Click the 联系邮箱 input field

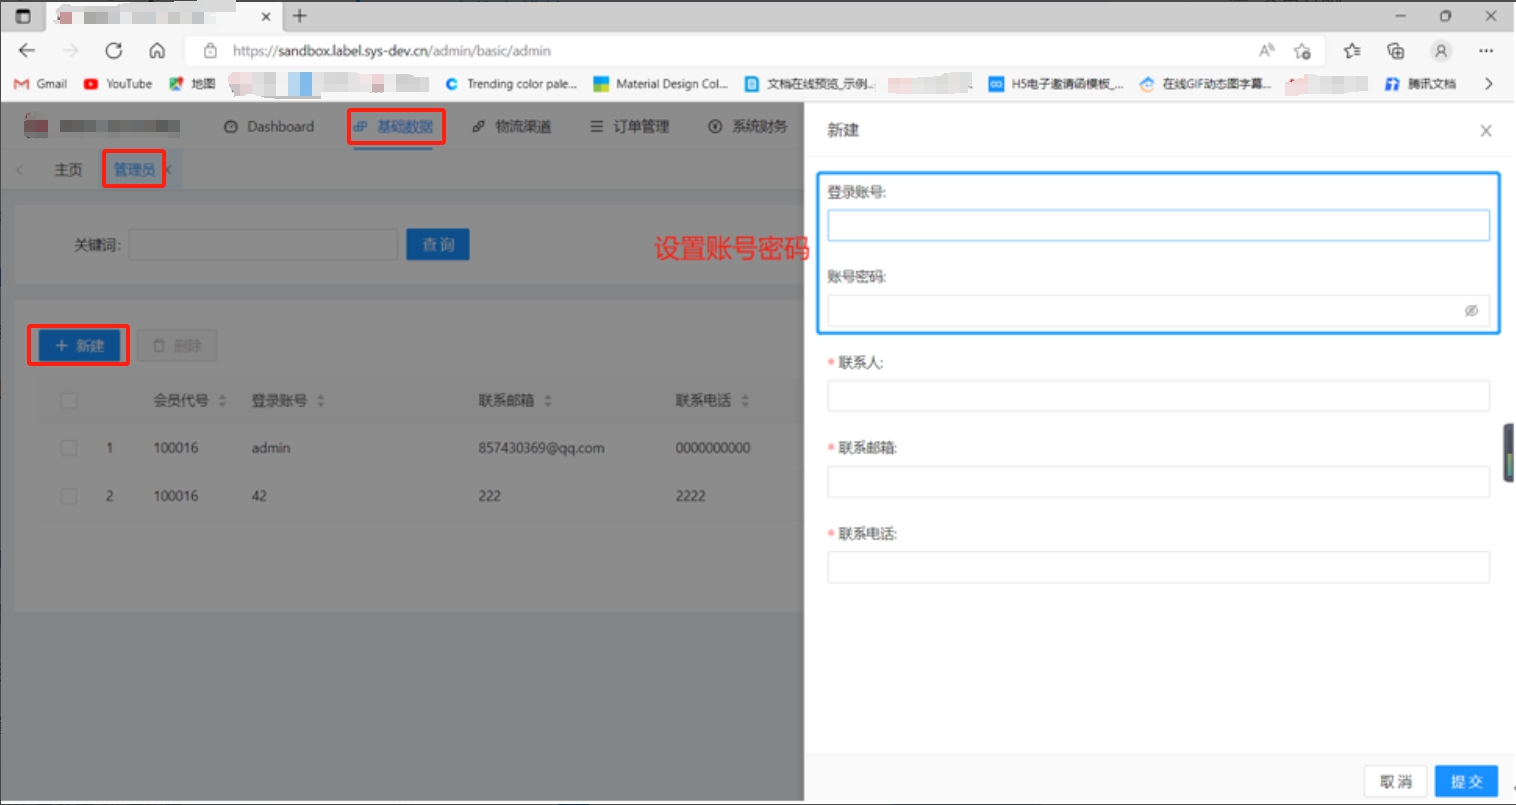click(1158, 482)
